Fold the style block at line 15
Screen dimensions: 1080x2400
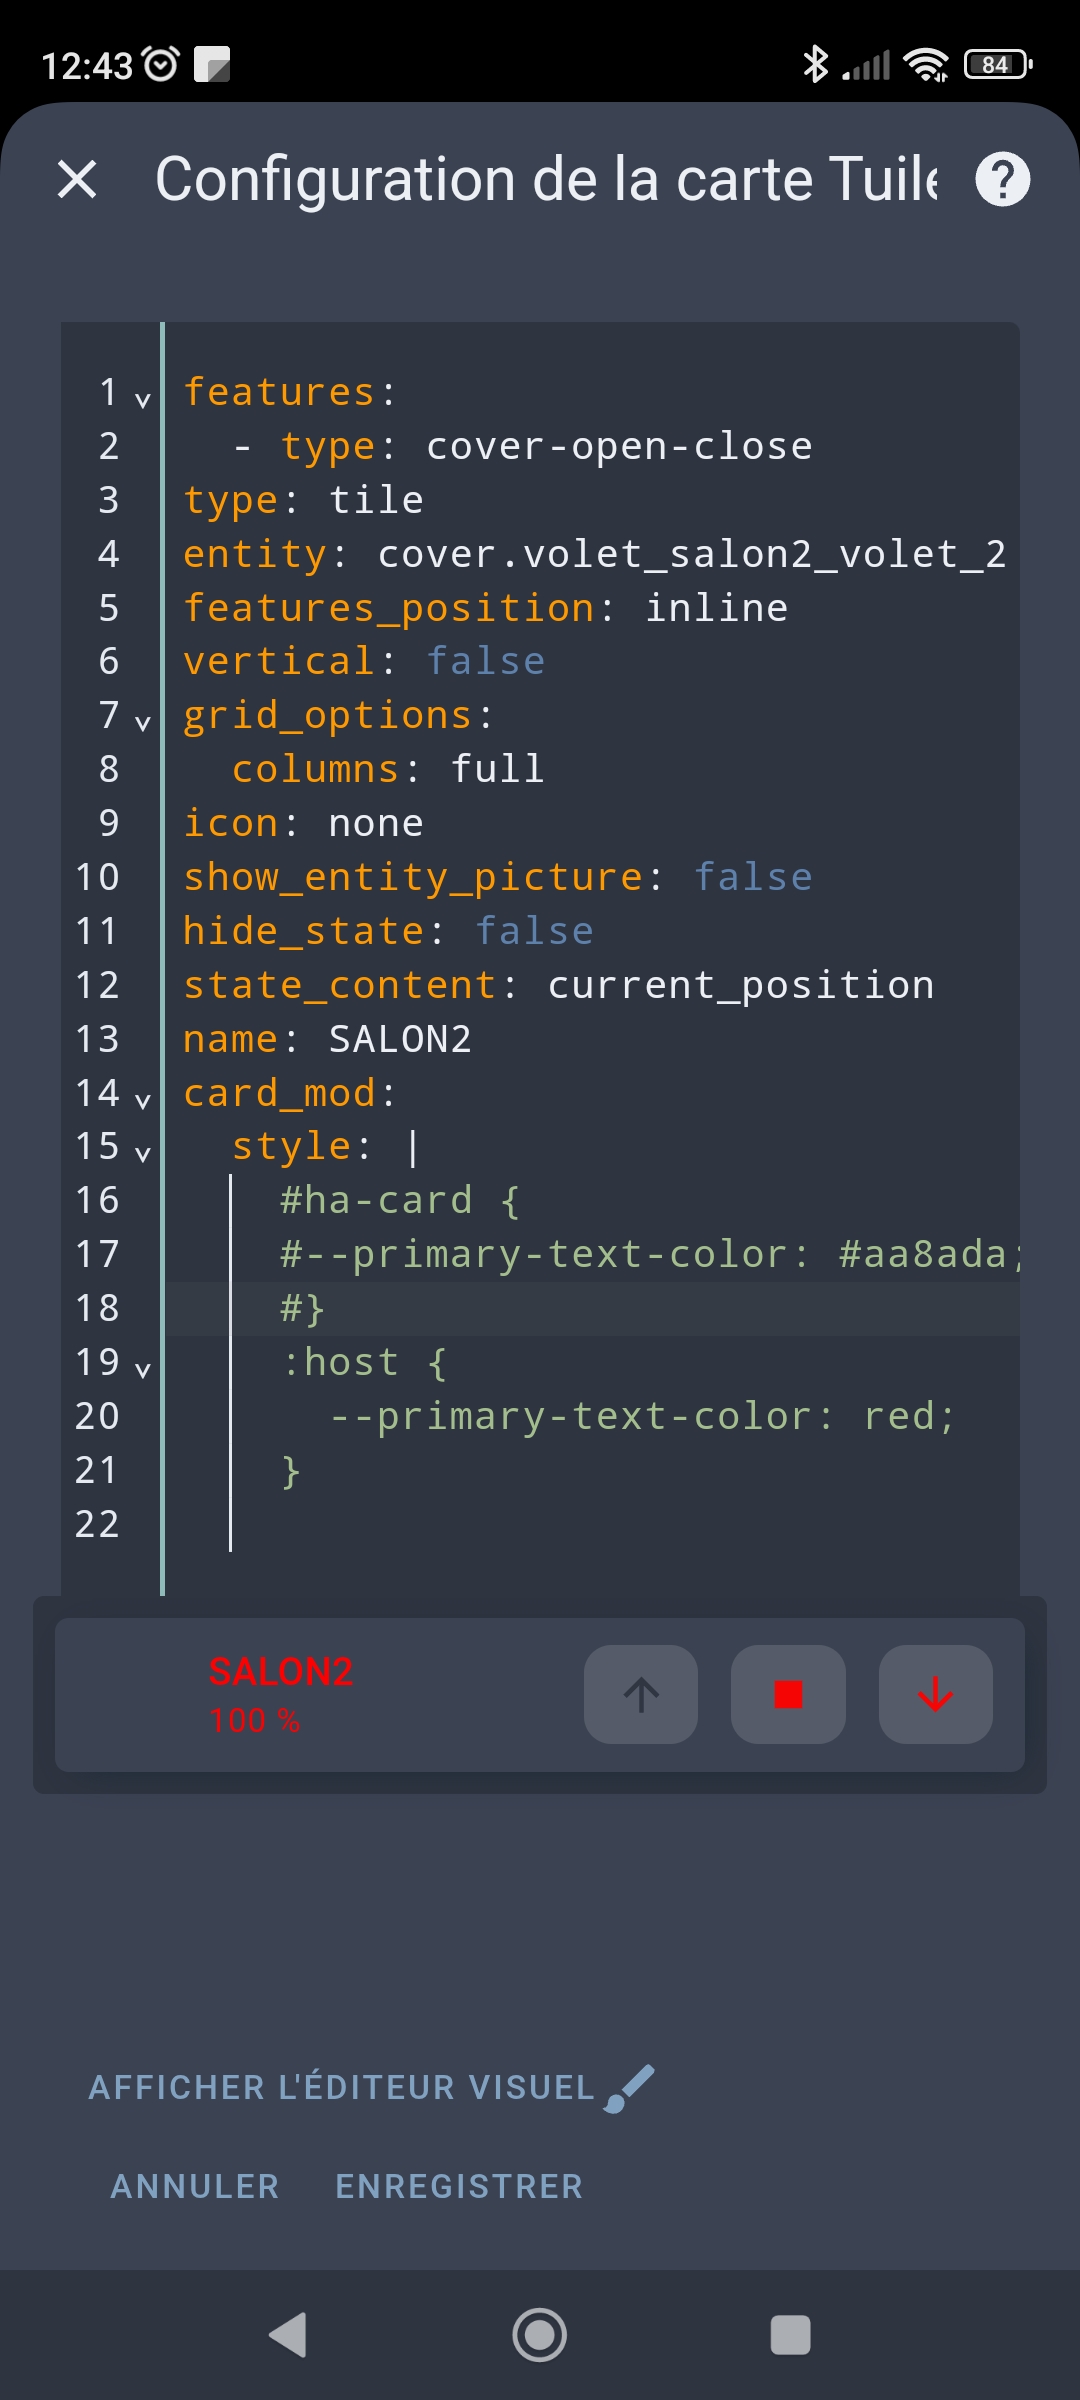[x=143, y=1154]
